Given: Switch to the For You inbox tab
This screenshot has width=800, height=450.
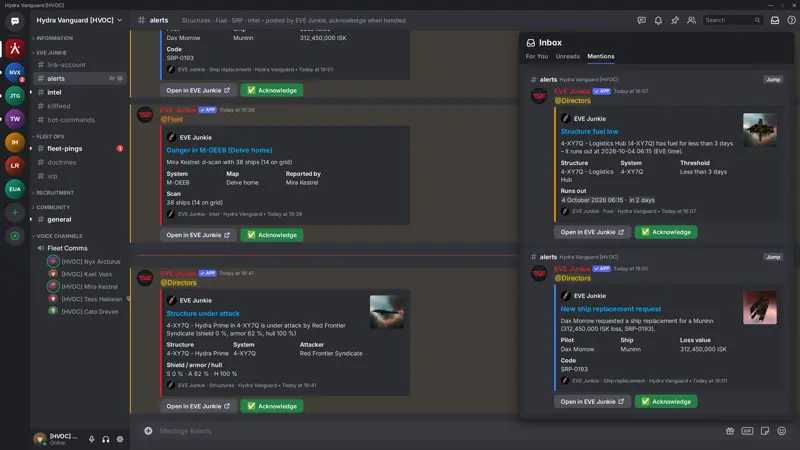Looking at the screenshot, I should (x=537, y=56).
